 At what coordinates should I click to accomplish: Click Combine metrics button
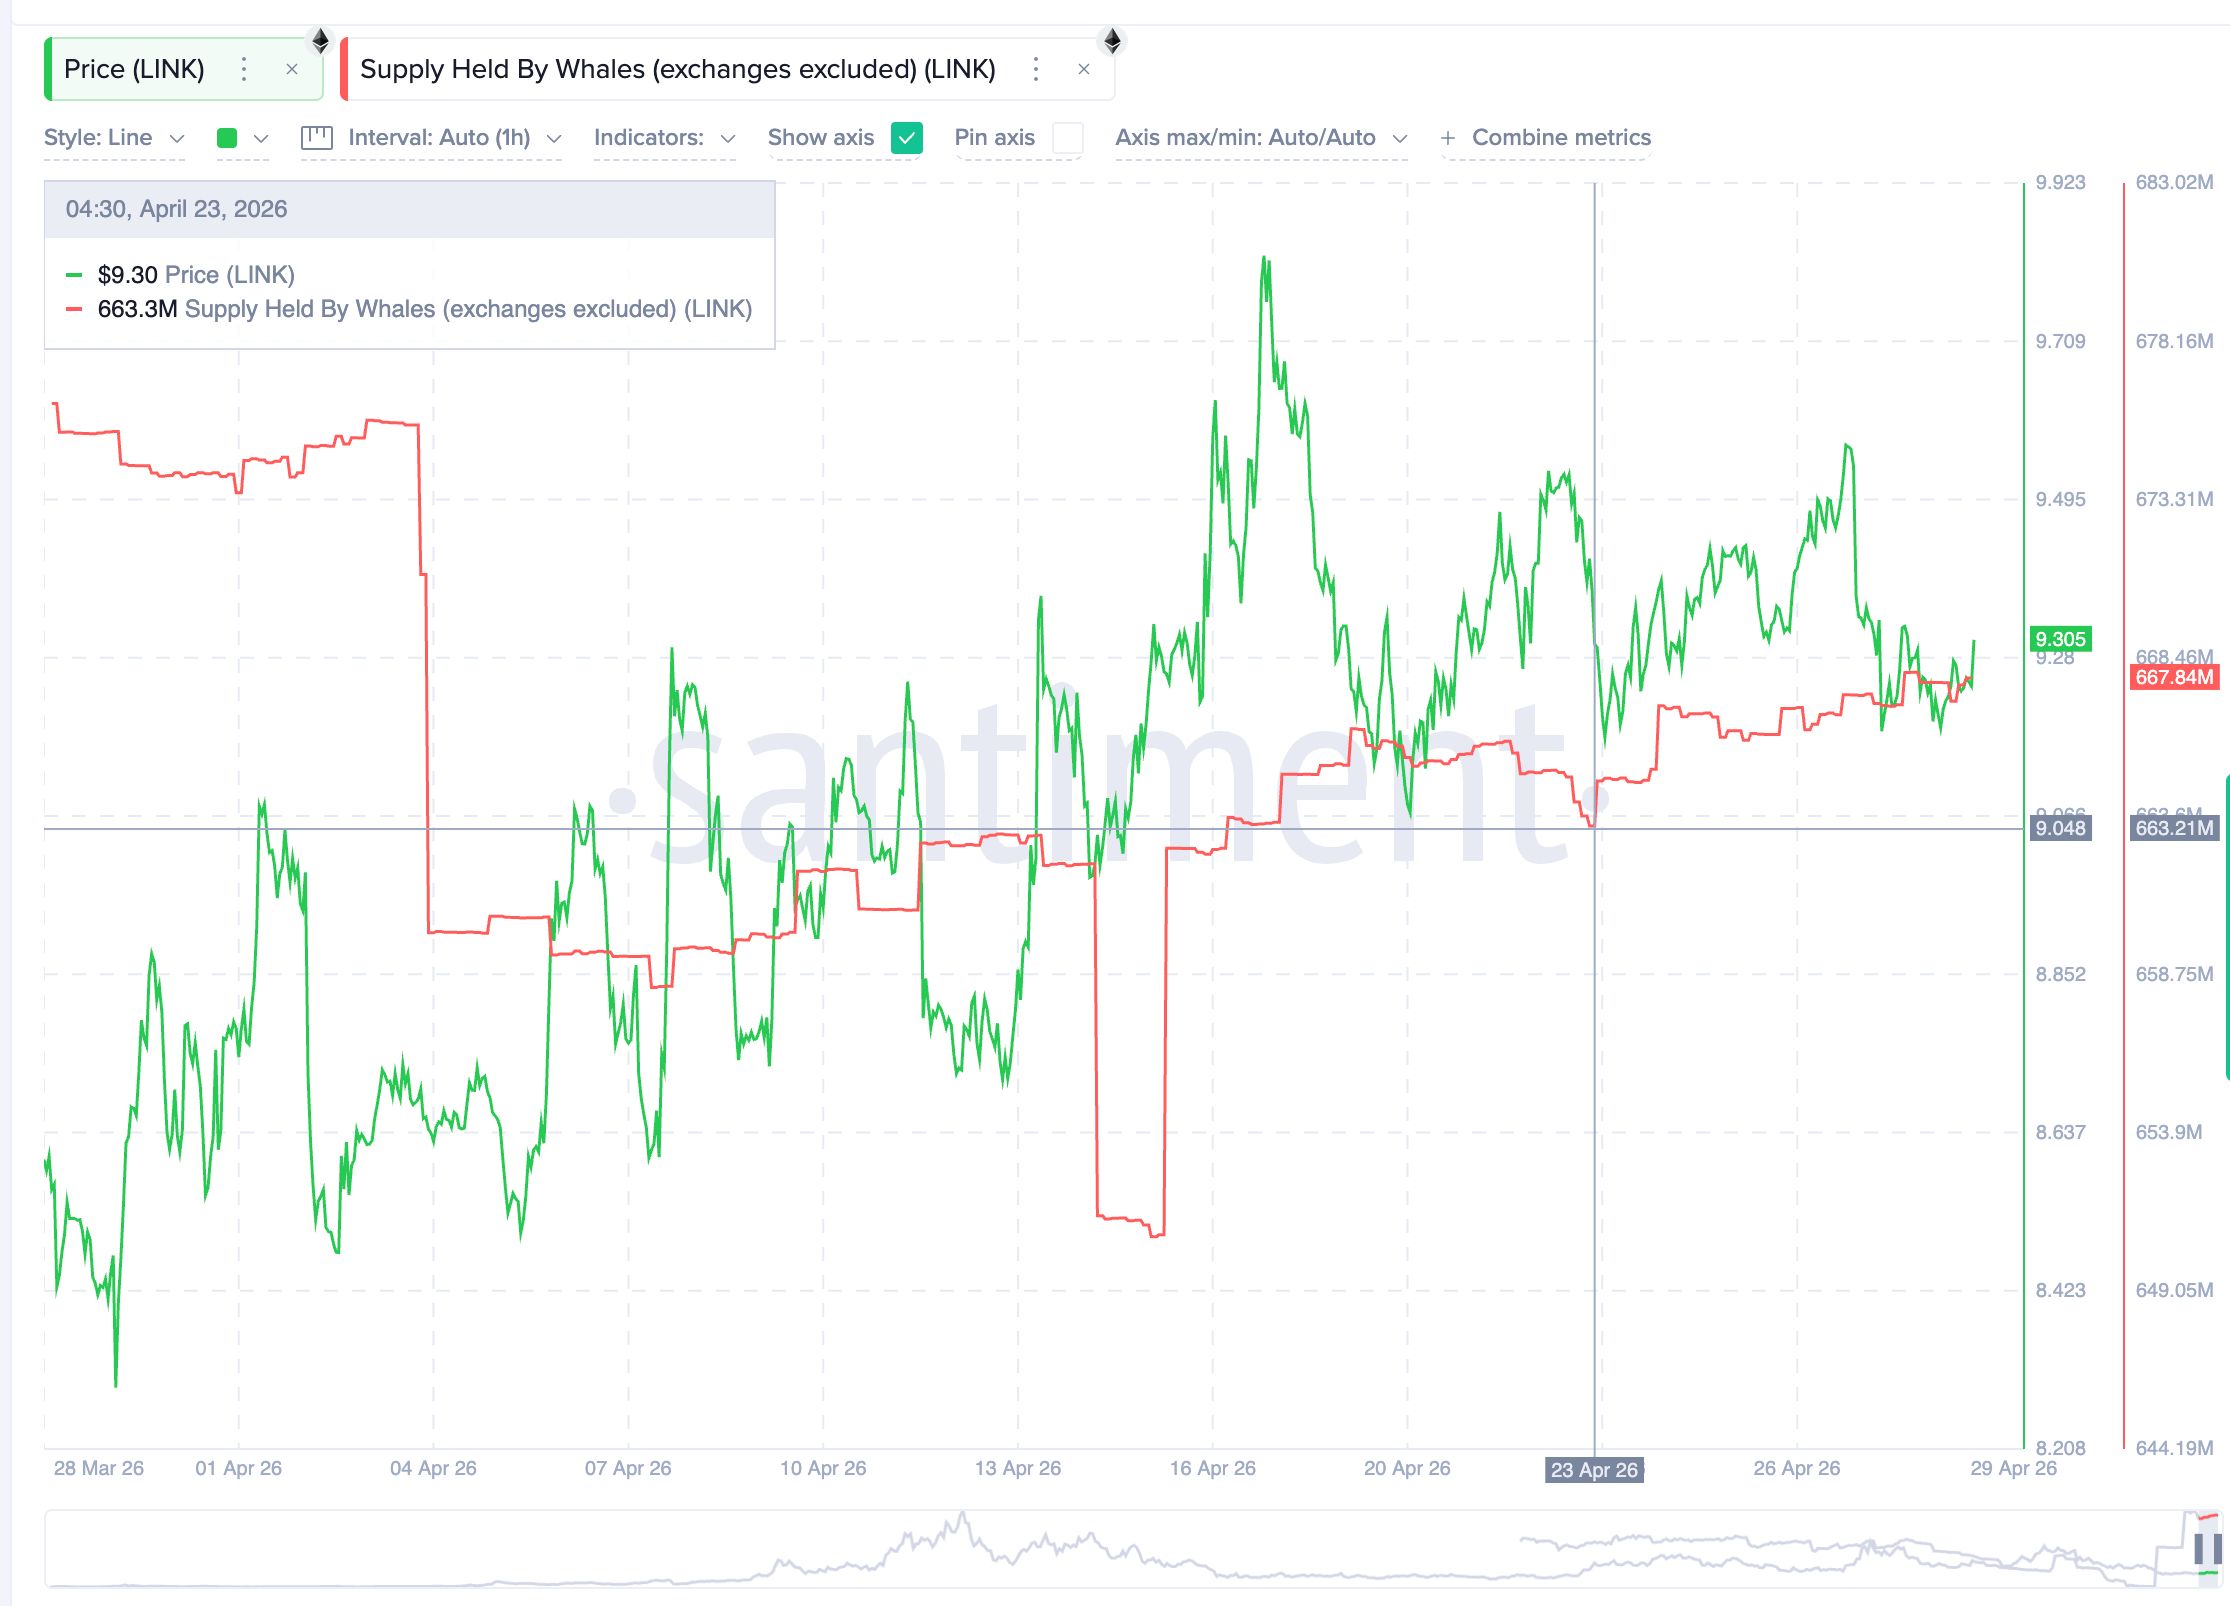click(x=1560, y=138)
